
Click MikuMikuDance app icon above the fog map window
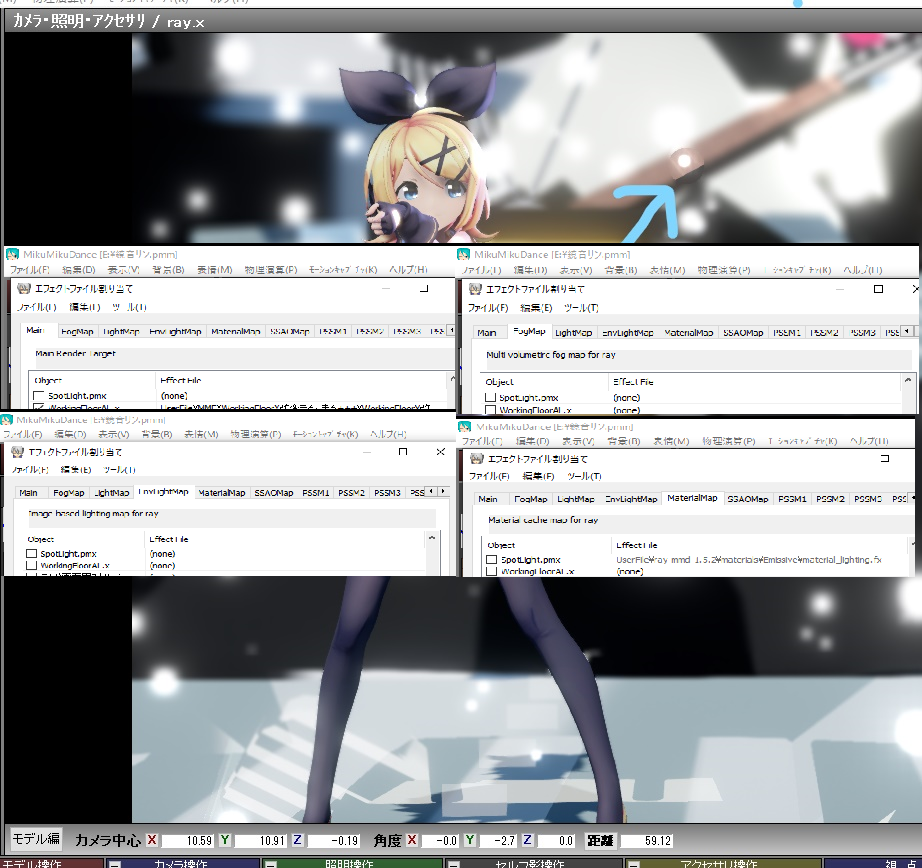coord(463,255)
